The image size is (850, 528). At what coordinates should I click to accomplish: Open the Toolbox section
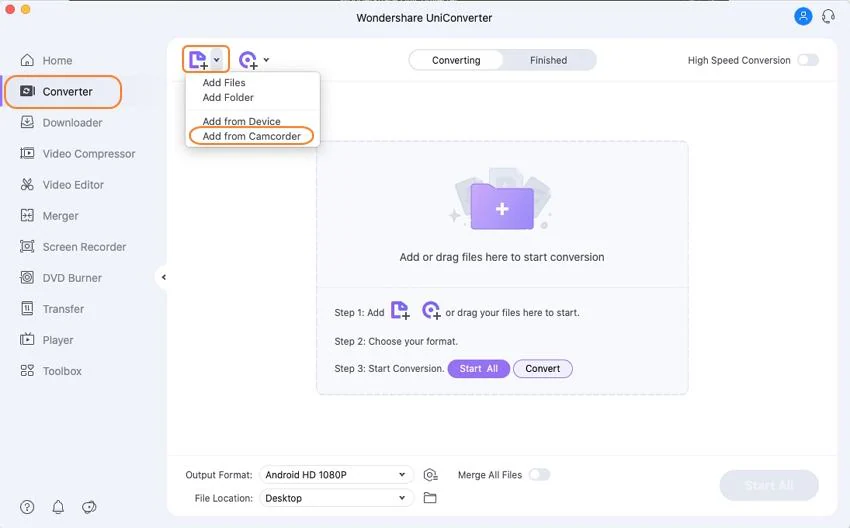(x=51, y=371)
